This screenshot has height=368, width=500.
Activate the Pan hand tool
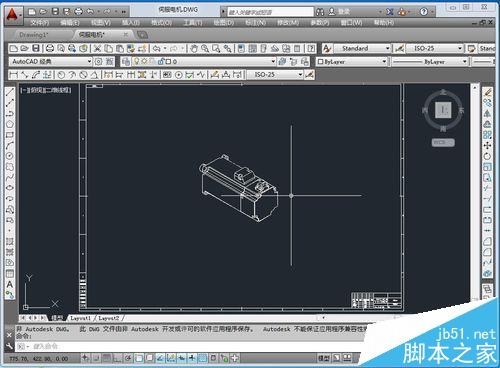[x=194, y=48]
